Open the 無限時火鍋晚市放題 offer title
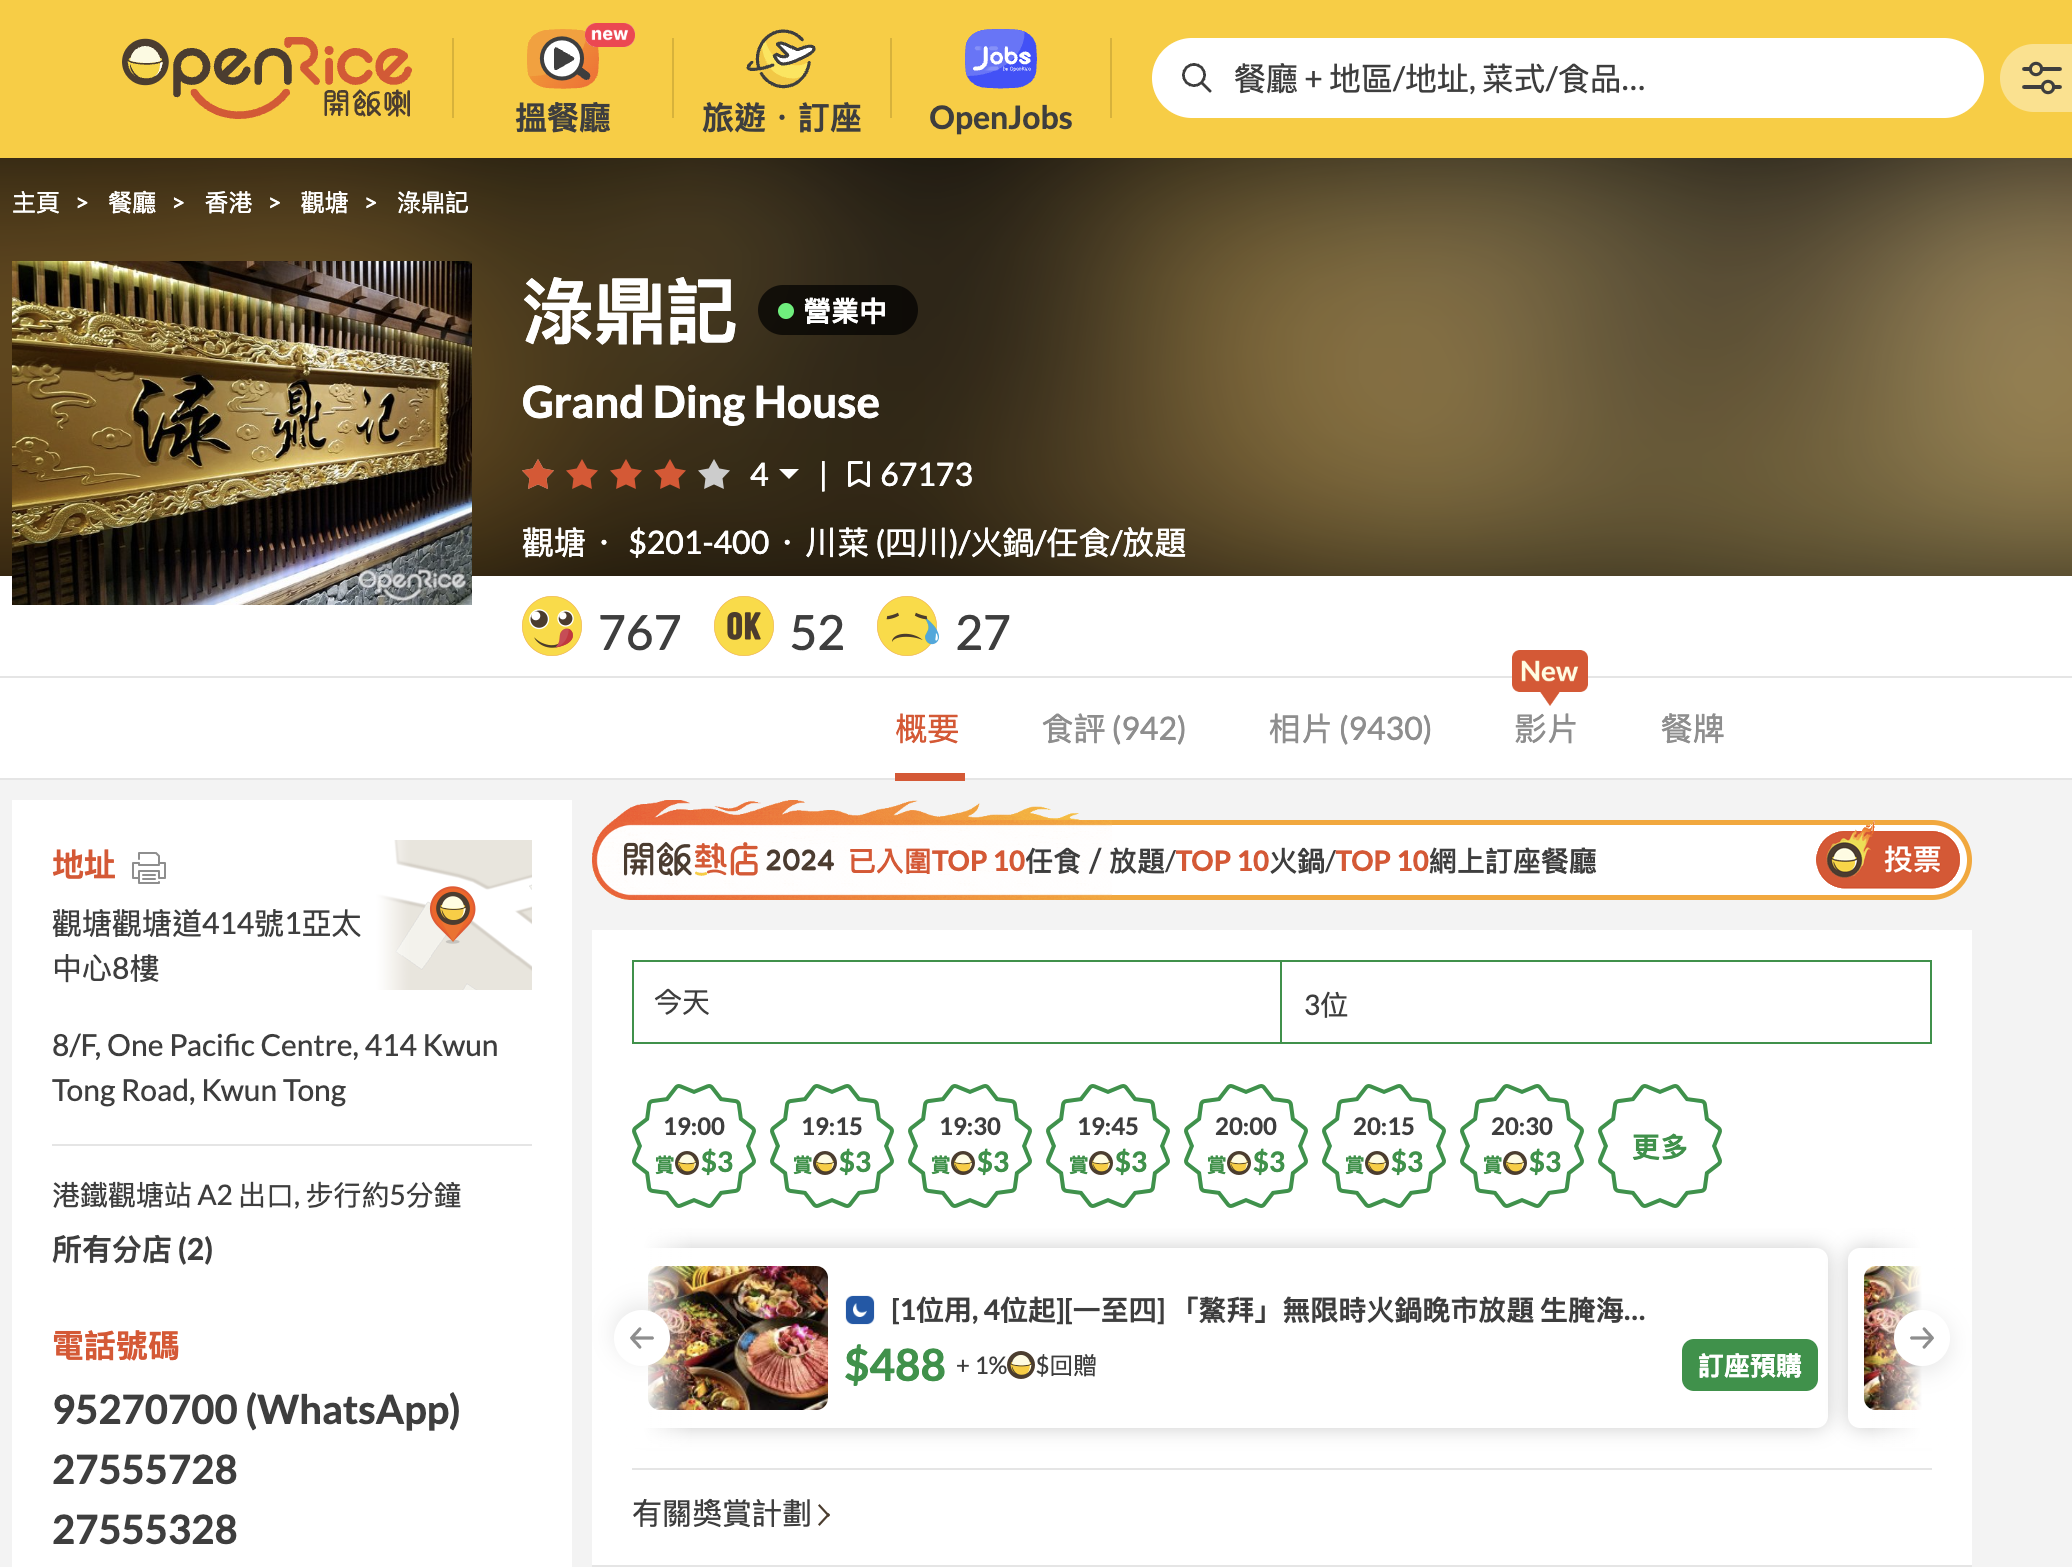This screenshot has height=1567, width=2072. [x=1268, y=1310]
